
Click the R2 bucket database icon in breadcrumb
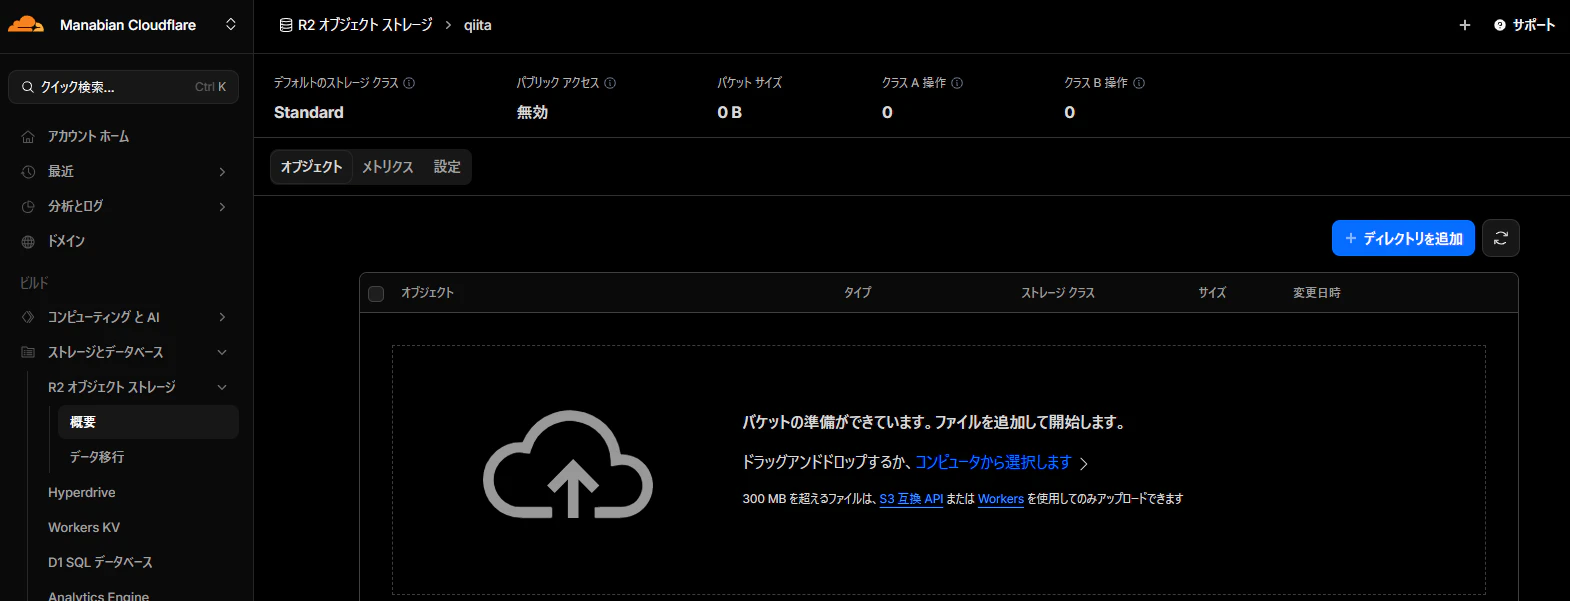(286, 25)
